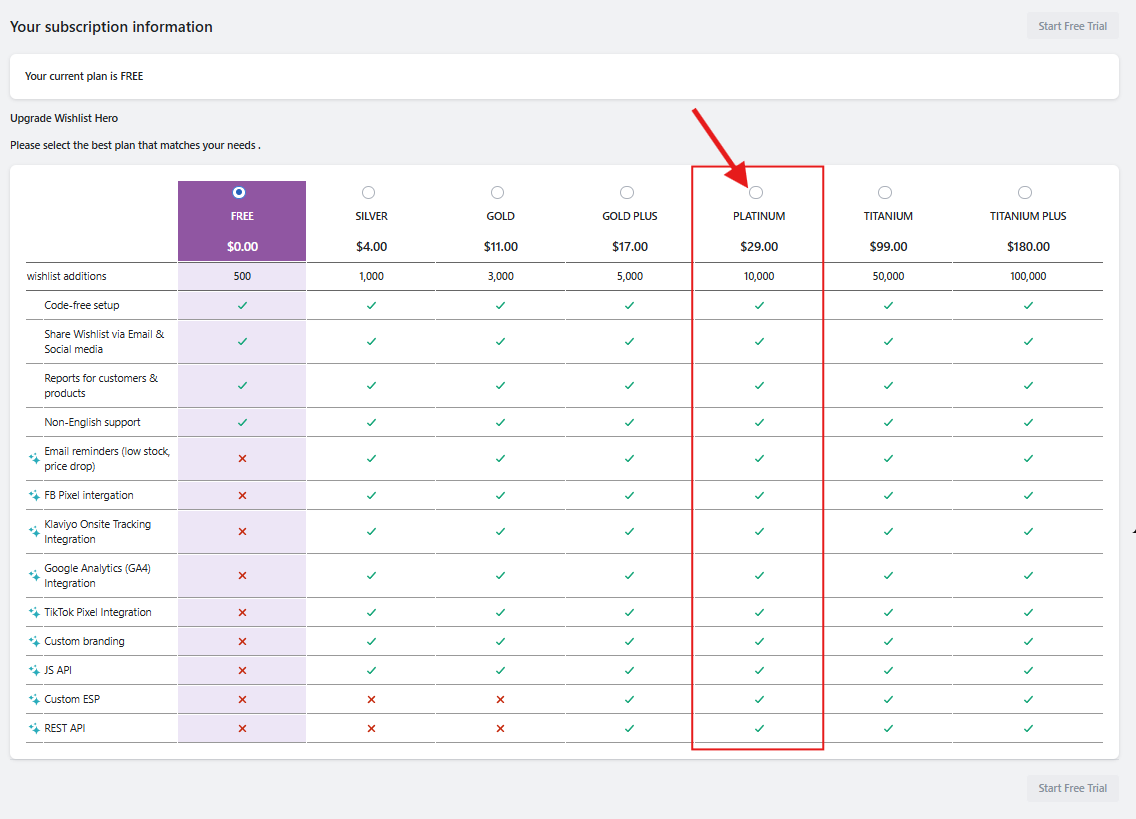Click the sparkle icon beside Klaviyo Onsite Tracking

coord(34,531)
